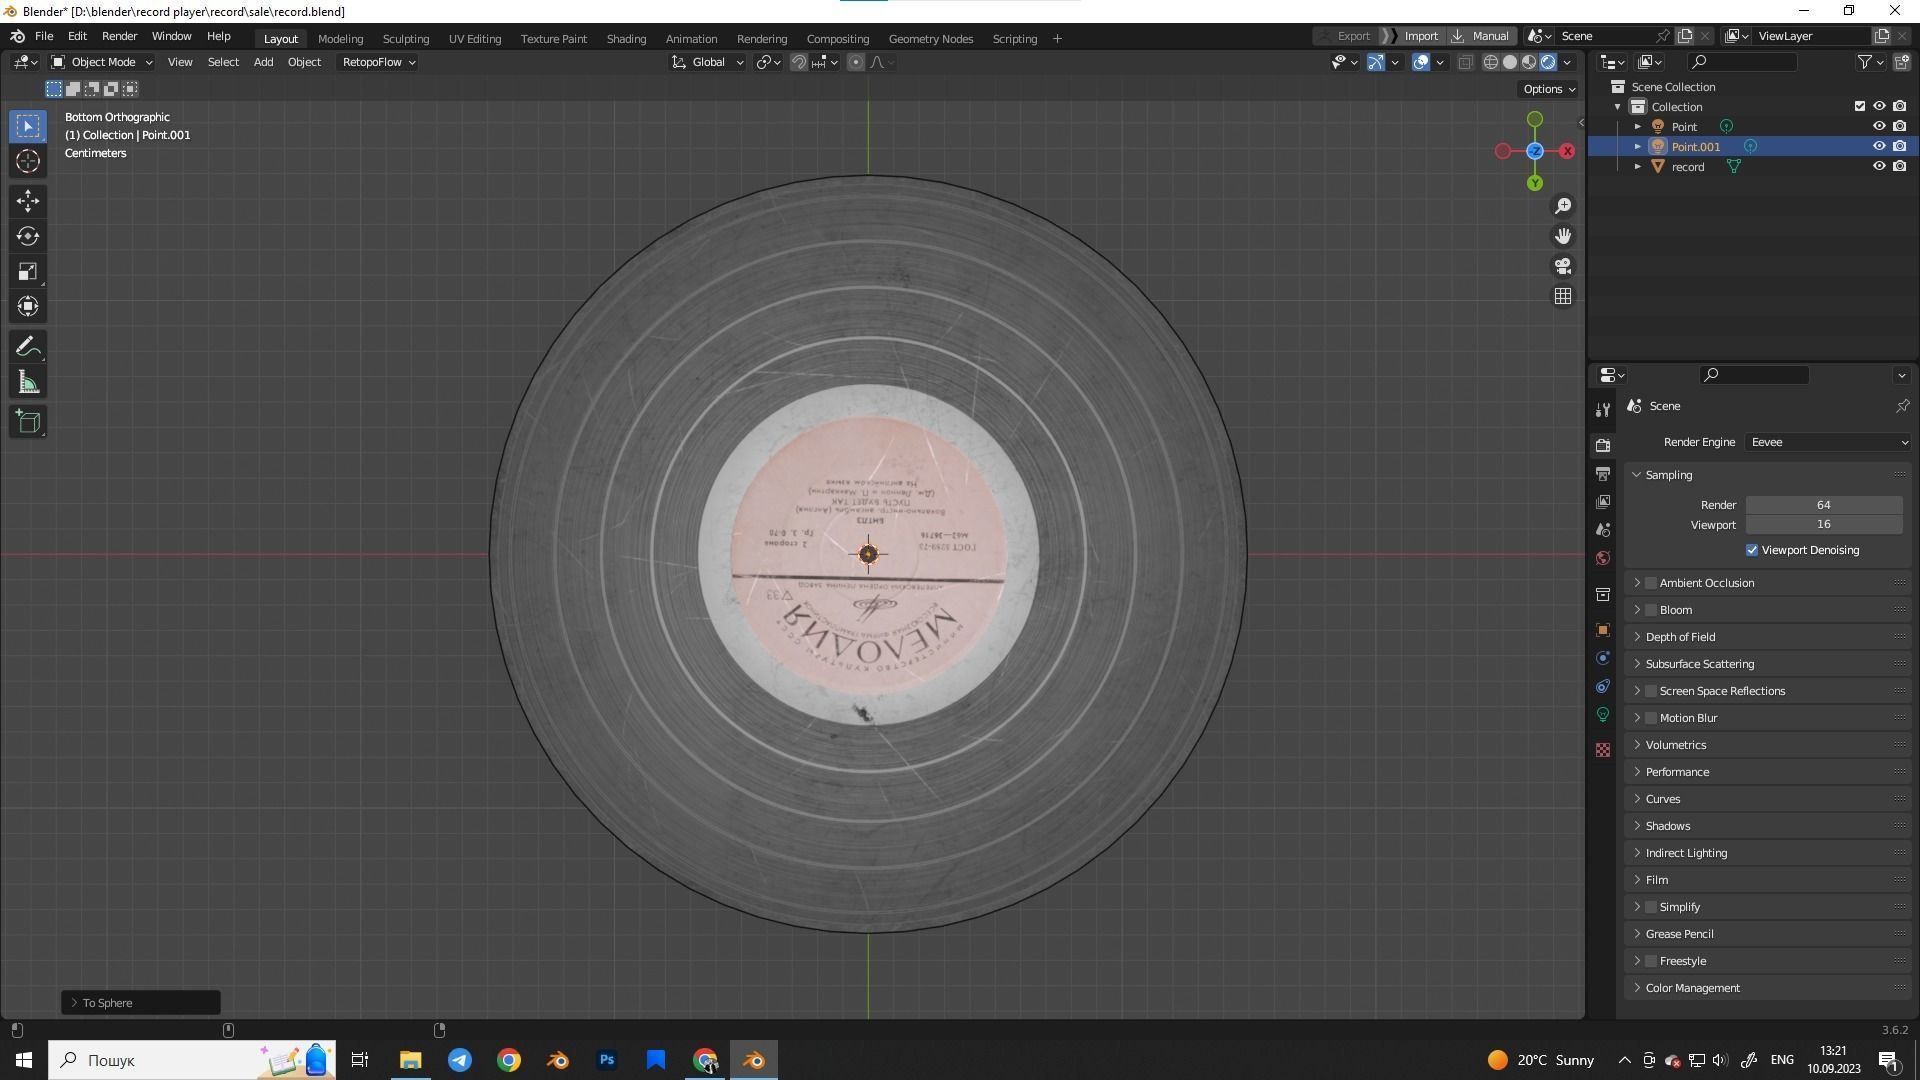The height and width of the screenshot is (1080, 1920).
Task: Toggle X-ray view
Action: 1466,62
